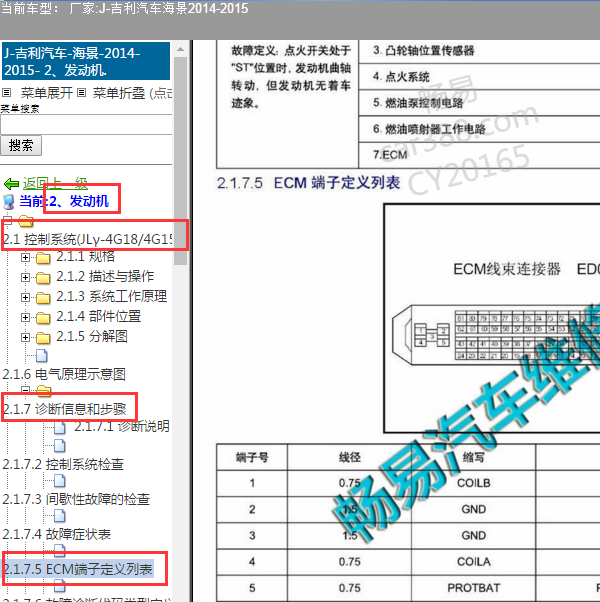Click the page icon above 2.1.7.4 故障症状表
600x602 pixels.
60,516
